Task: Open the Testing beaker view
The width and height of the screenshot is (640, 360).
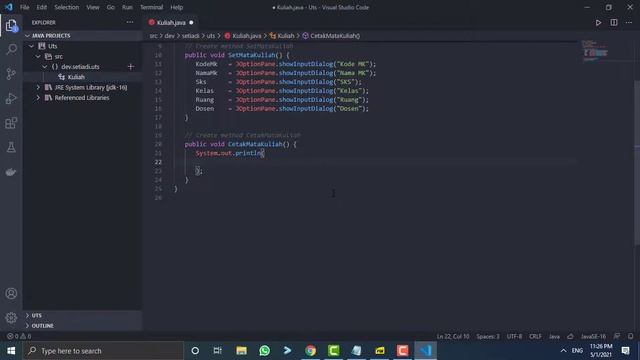Action: pyautogui.click(x=11, y=147)
